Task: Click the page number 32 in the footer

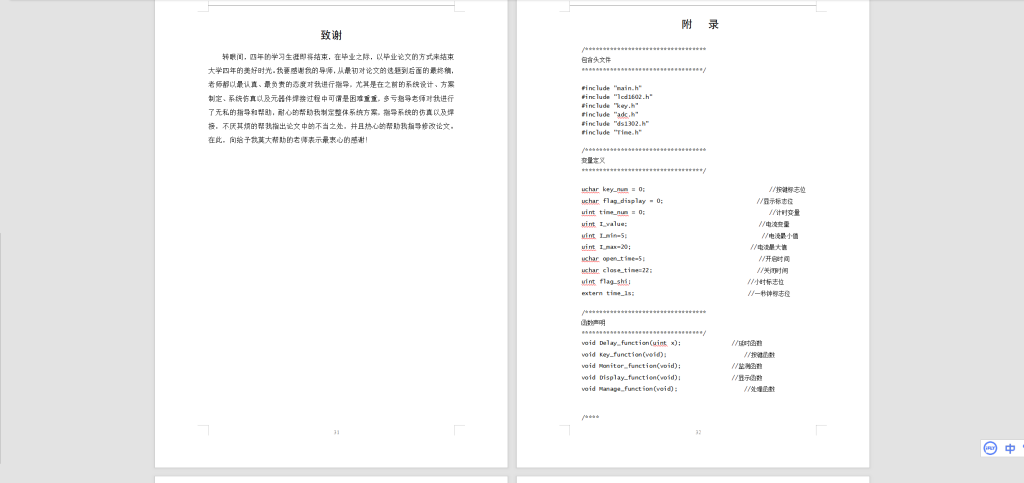Action: (x=698, y=432)
